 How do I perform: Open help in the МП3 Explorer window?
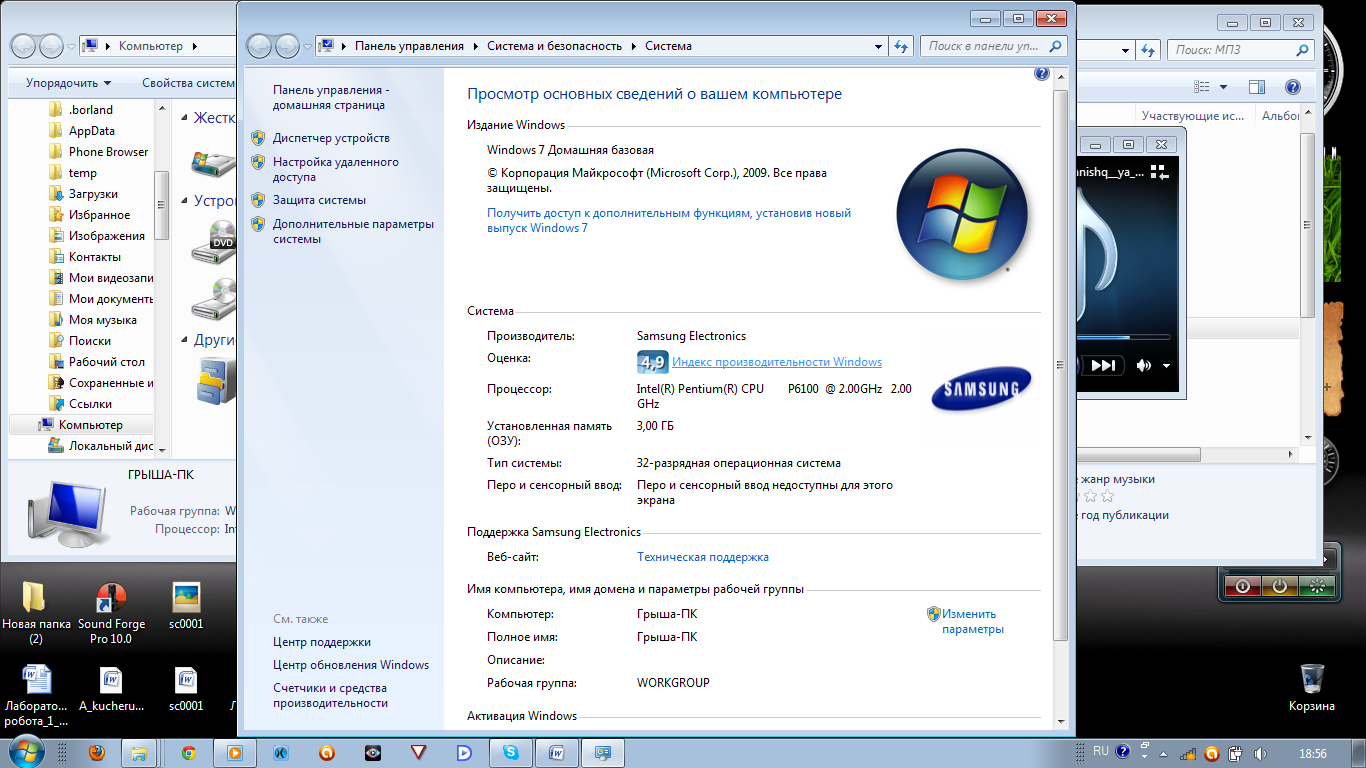click(x=1292, y=87)
